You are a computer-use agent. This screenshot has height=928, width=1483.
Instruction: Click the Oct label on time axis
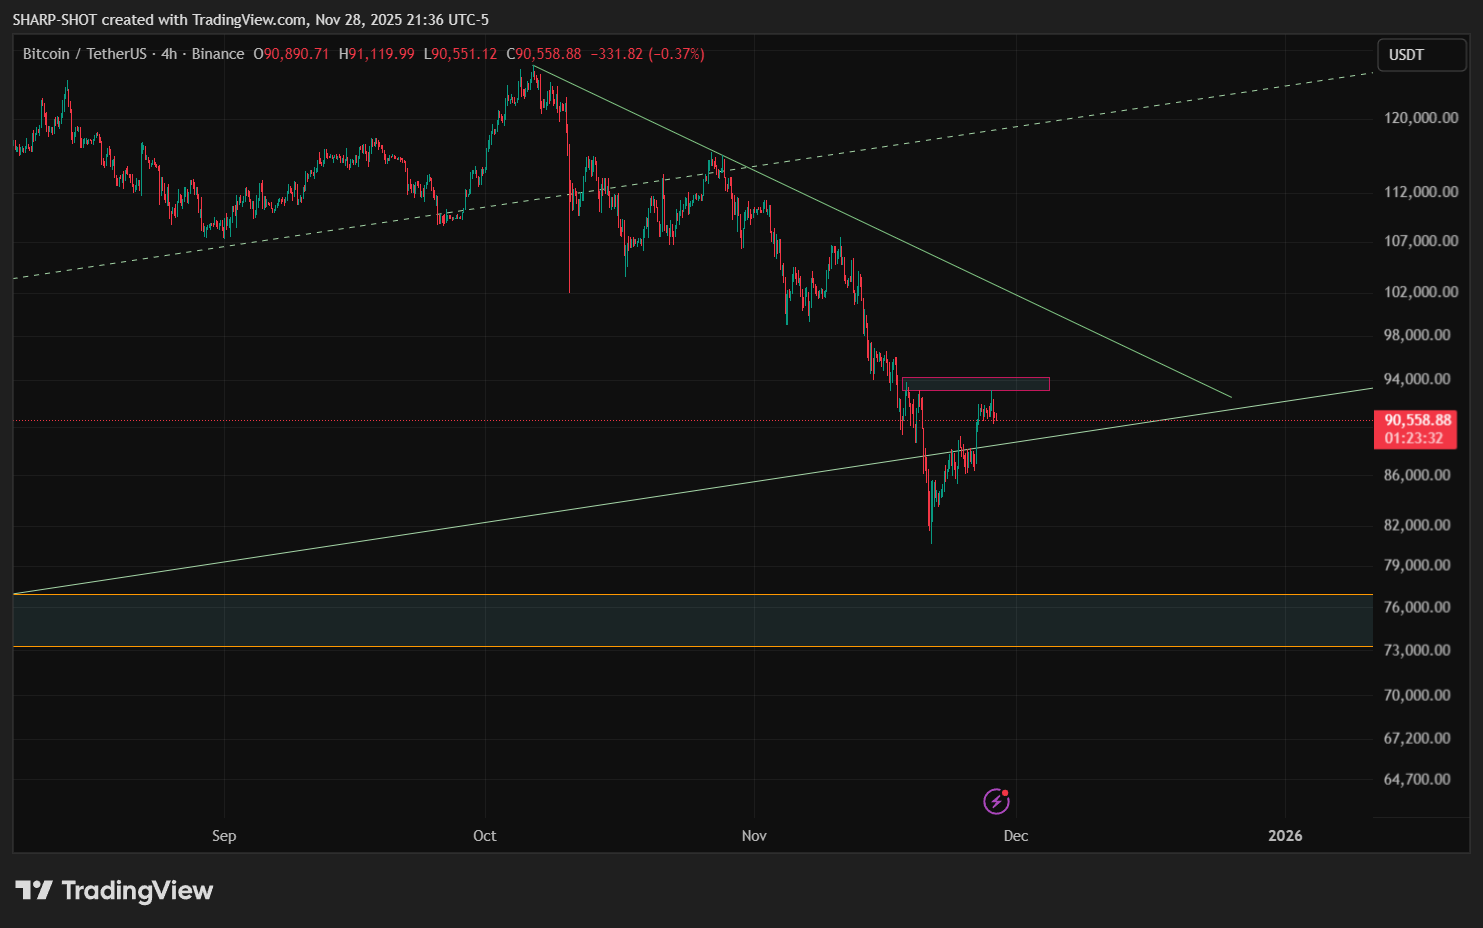tap(485, 836)
